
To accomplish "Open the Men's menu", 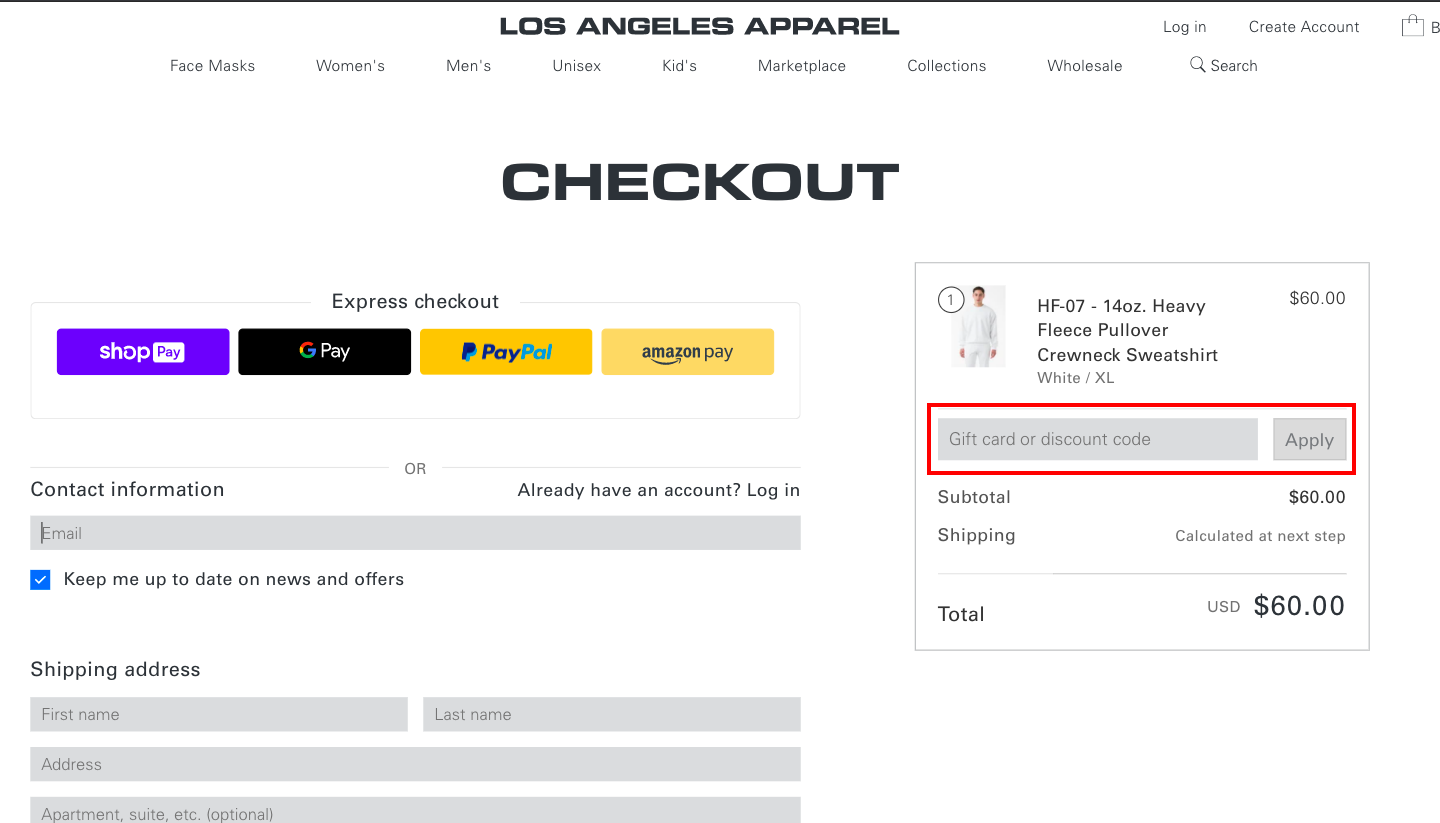I will 469,66.
